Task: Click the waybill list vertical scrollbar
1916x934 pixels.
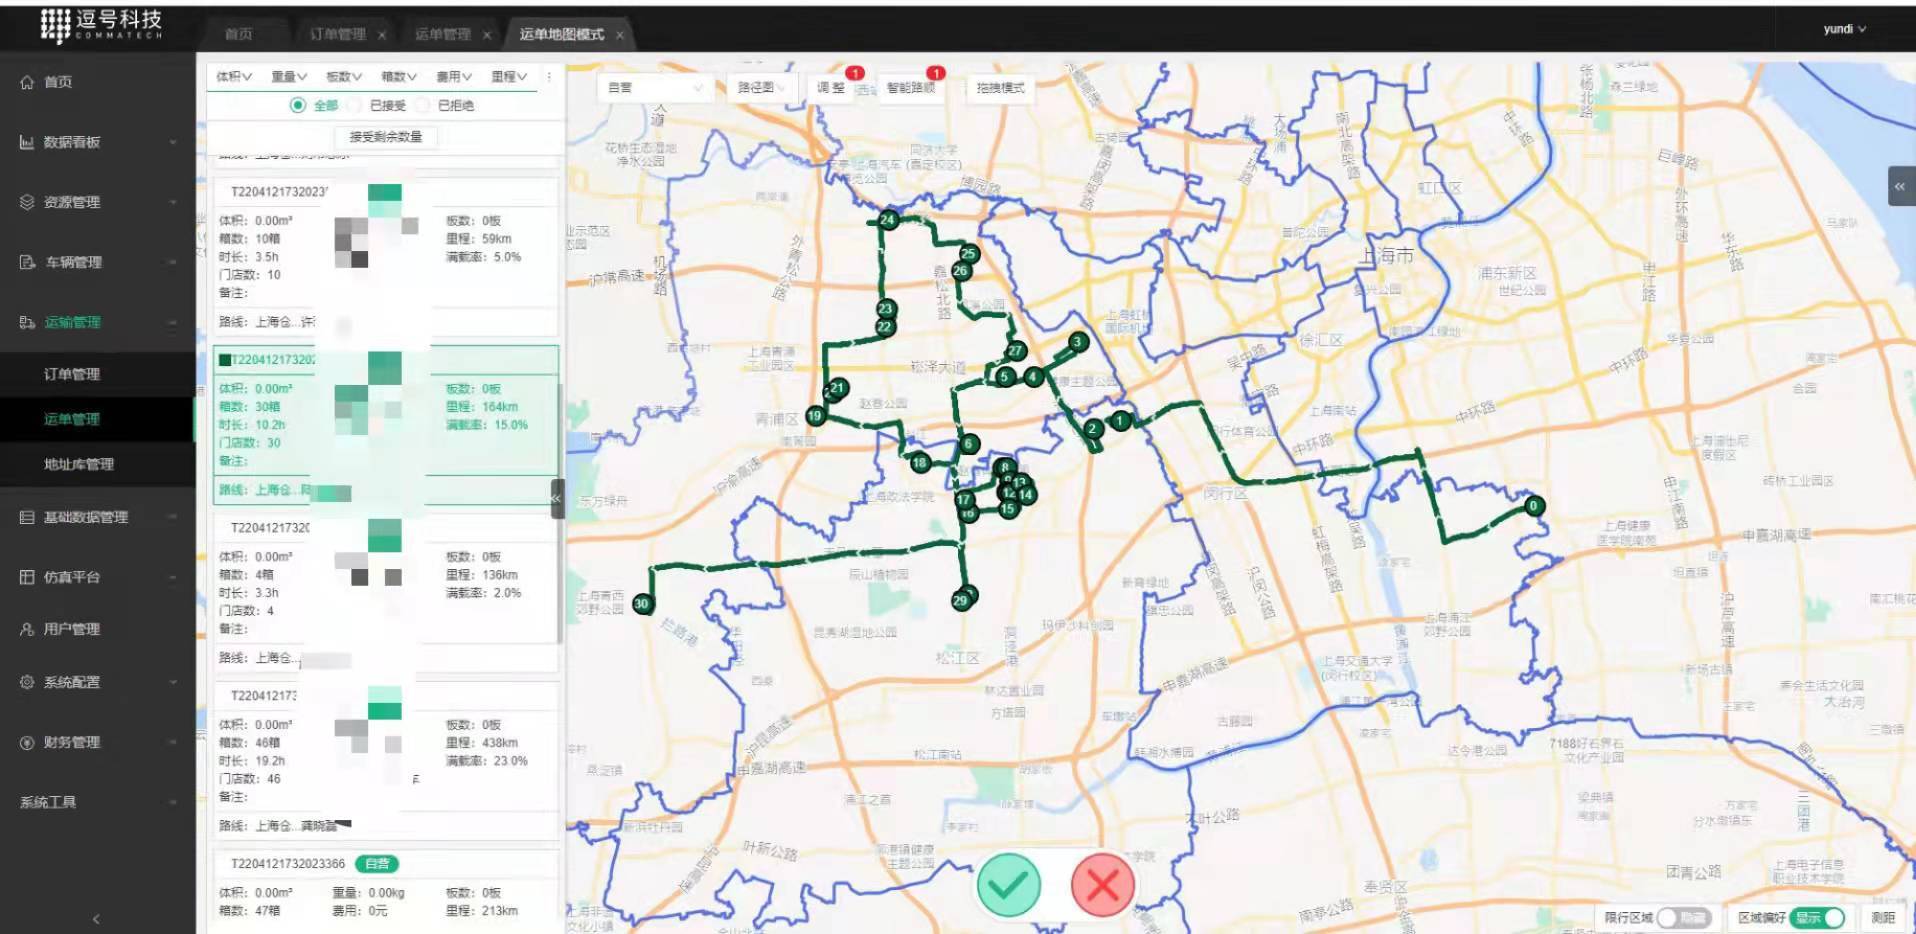Action: [x=559, y=420]
